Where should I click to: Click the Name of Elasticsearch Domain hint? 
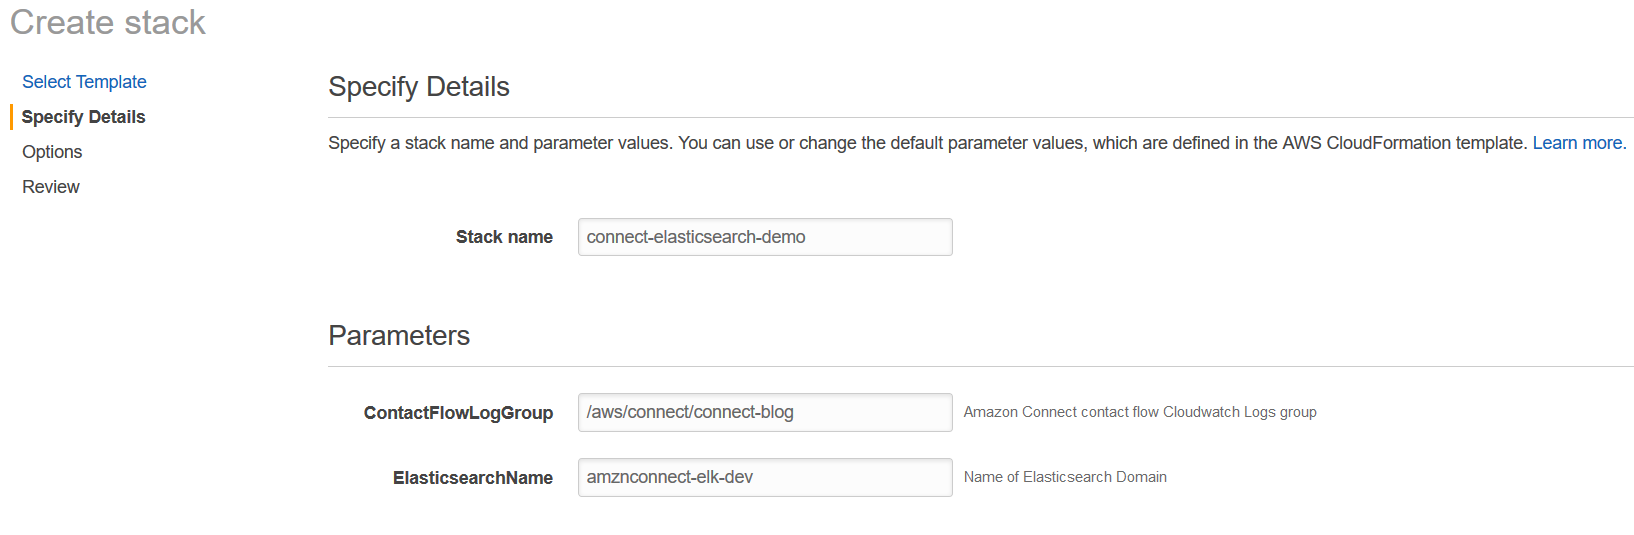pos(1065,477)
